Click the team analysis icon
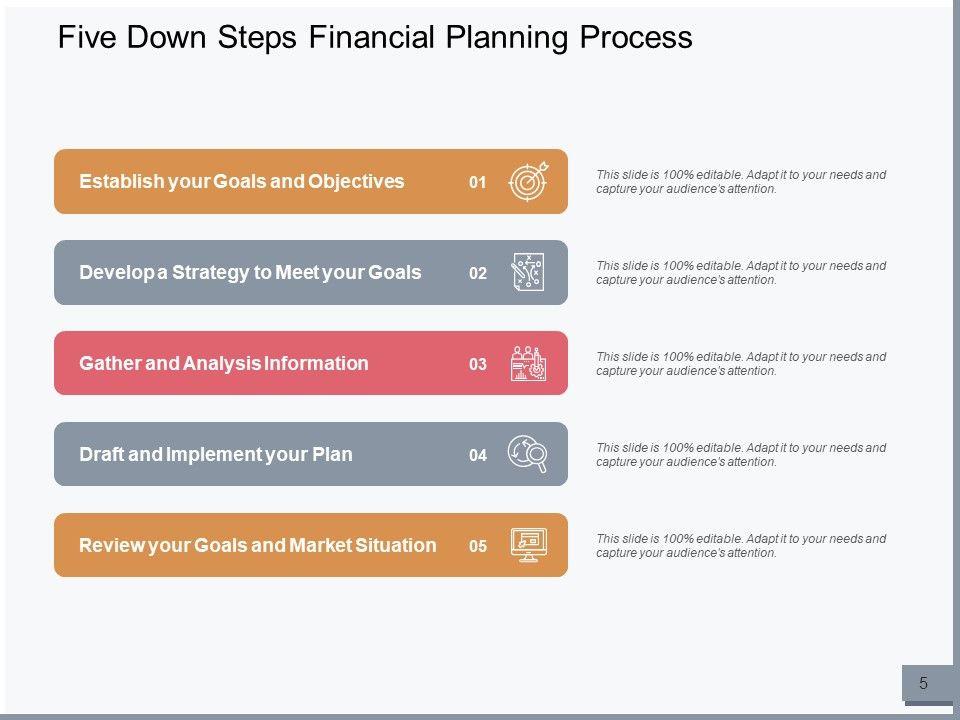This screenshot has height=720, width=960. click(x=528, y=363)
